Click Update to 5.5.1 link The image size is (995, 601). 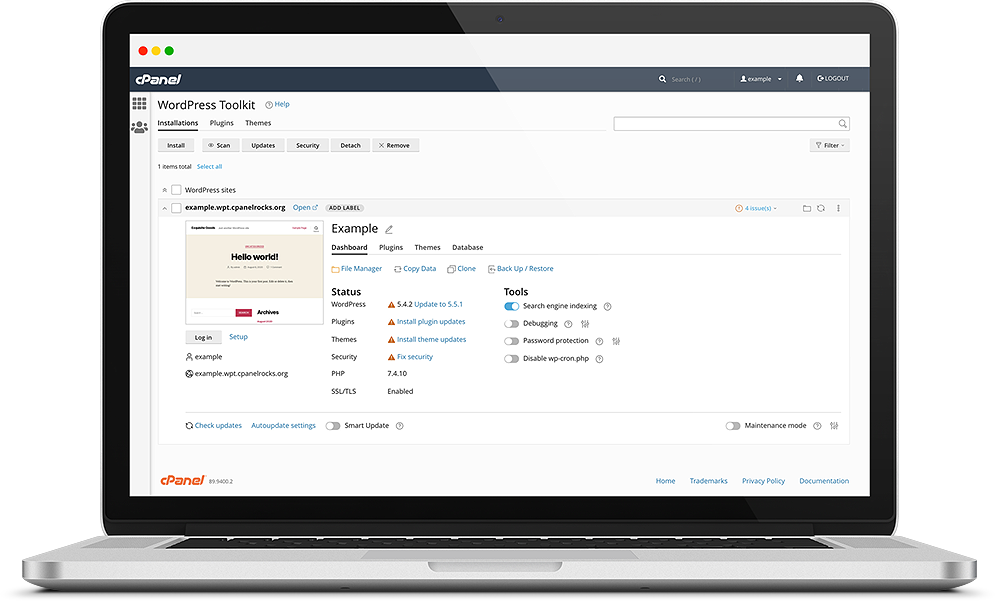438,304
